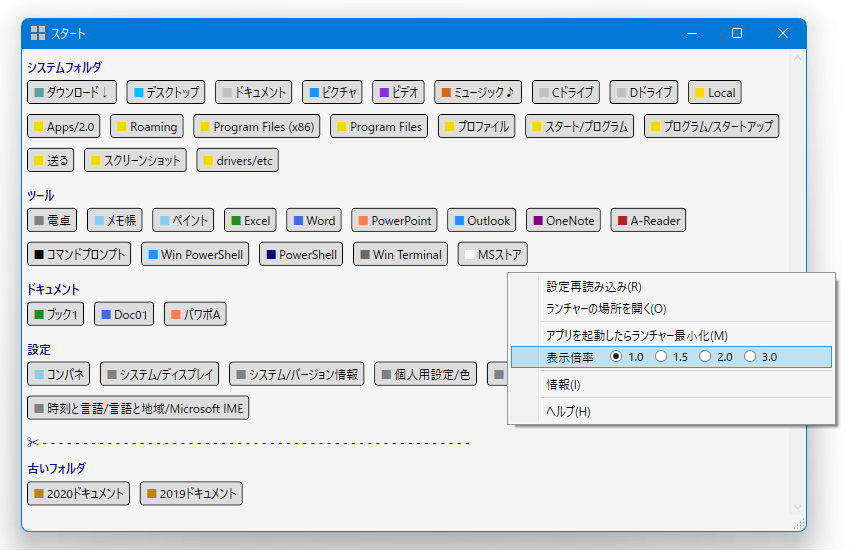Launch PowerPoint from tools
Screen dimensions: 851x551
tap(395, 220)
